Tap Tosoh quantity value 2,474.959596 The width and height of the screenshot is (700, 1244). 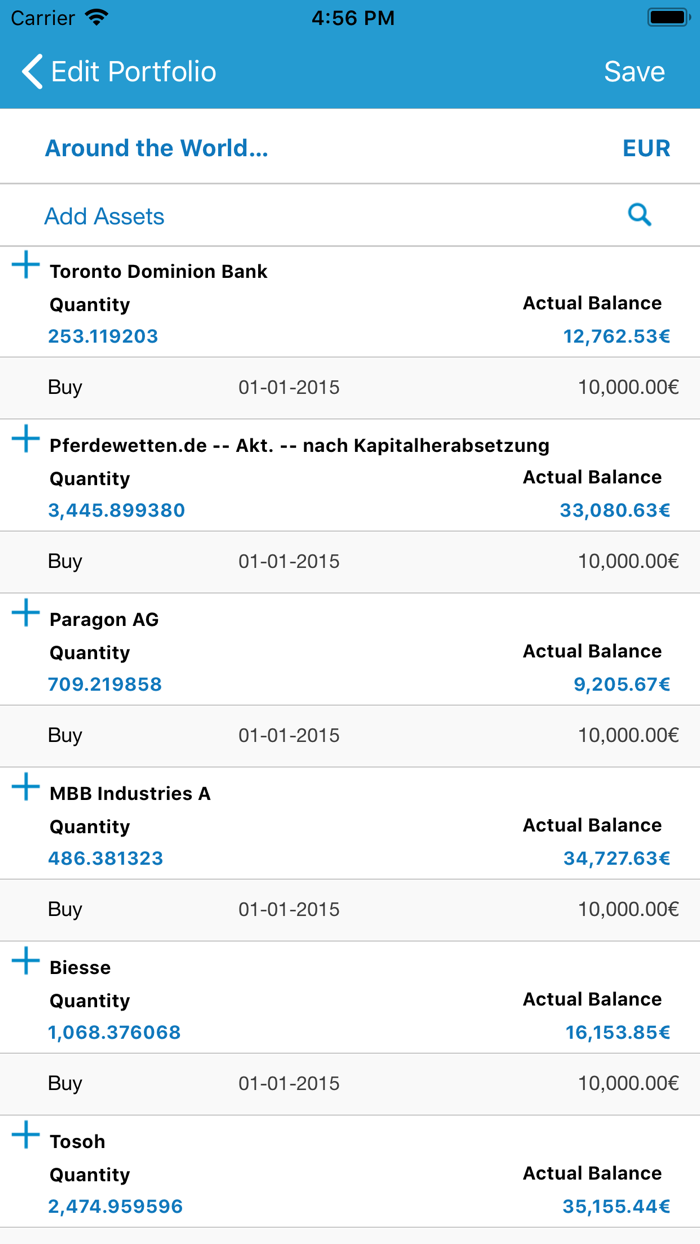[115, 1206]
